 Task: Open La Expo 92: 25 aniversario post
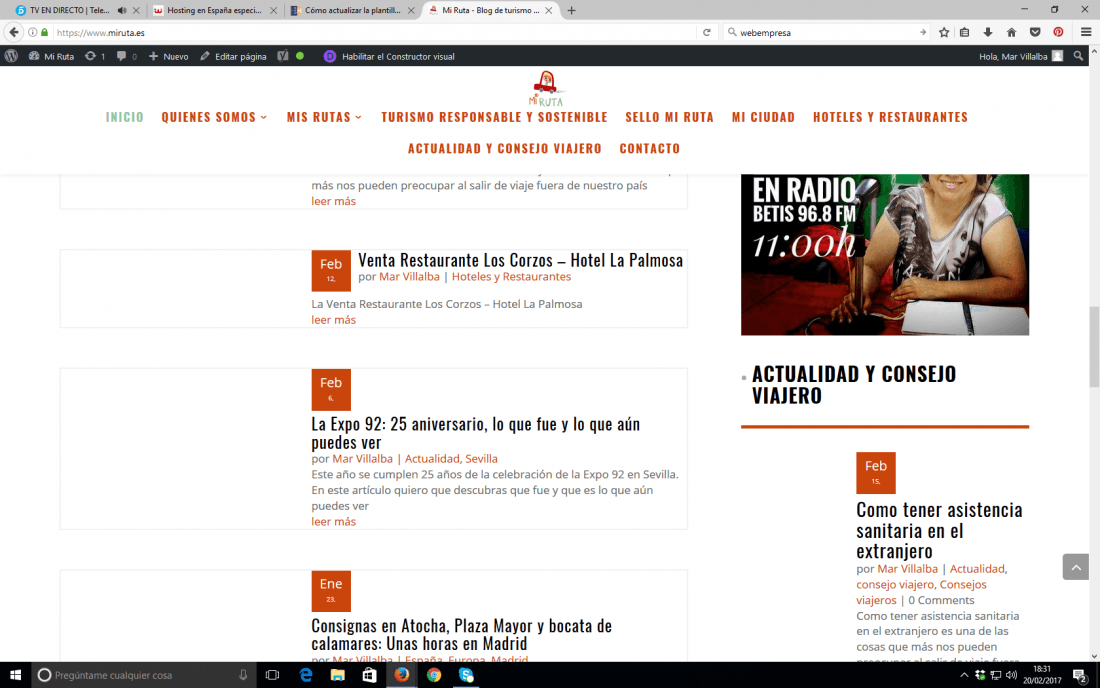pos(476,433)
